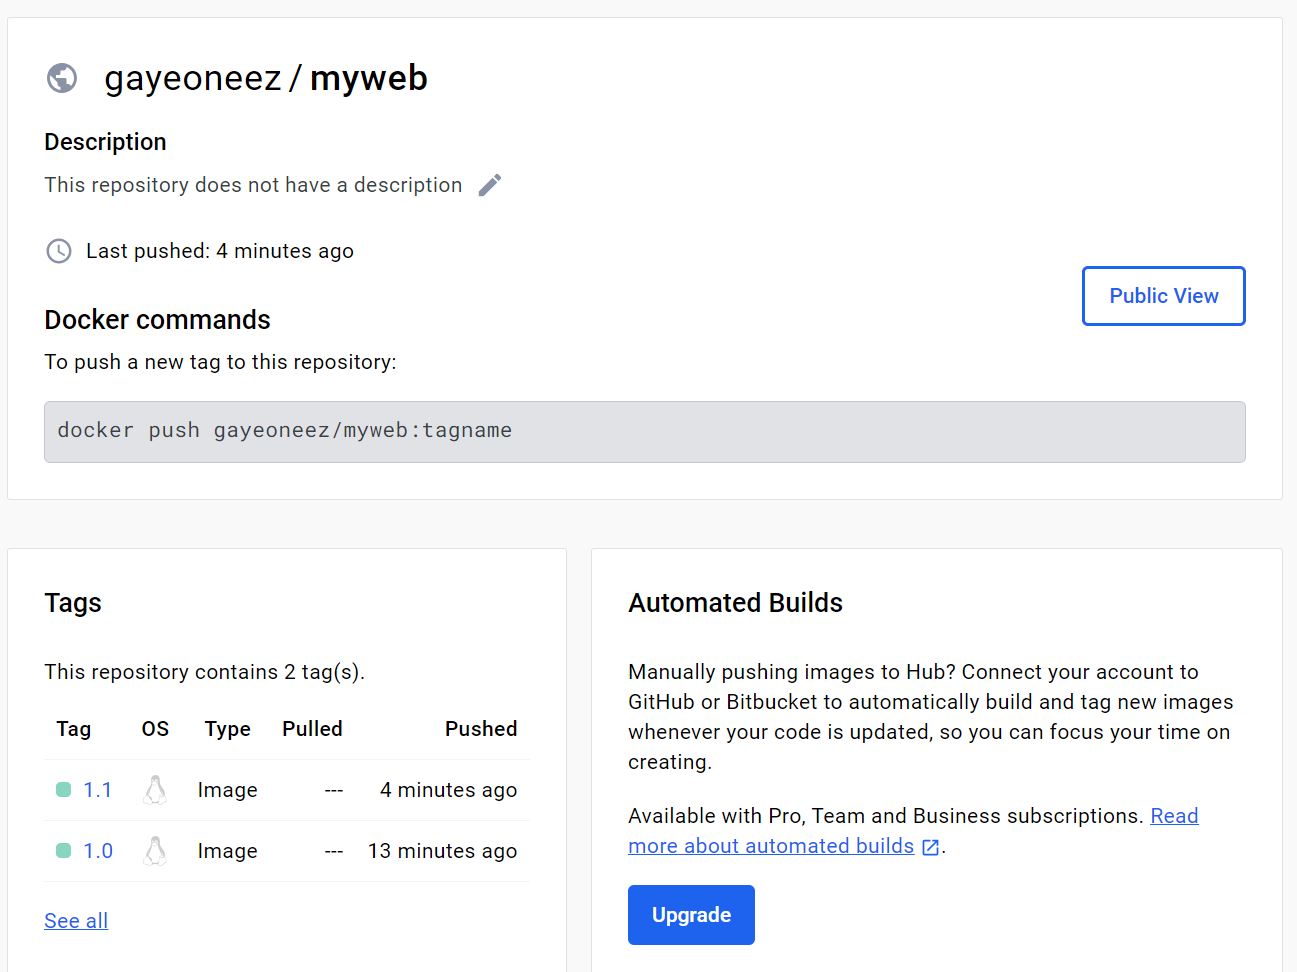
Task: Open the Public View page
Action: tap(1163, 296)
